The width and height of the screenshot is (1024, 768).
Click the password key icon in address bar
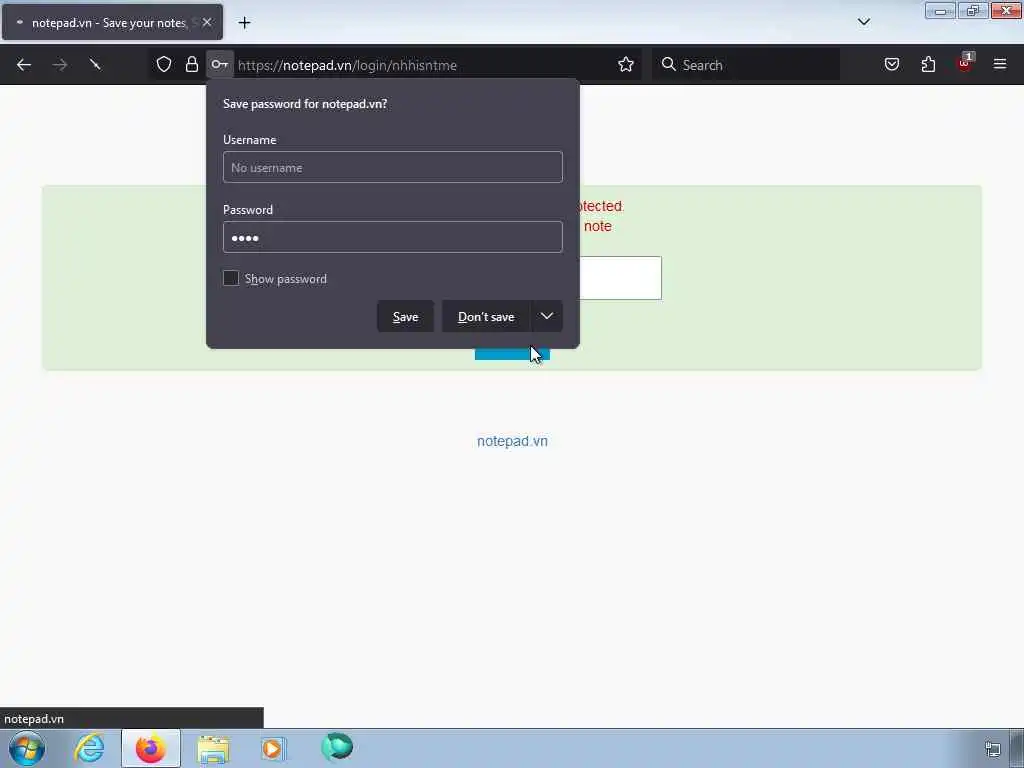(x=219, y=65)
